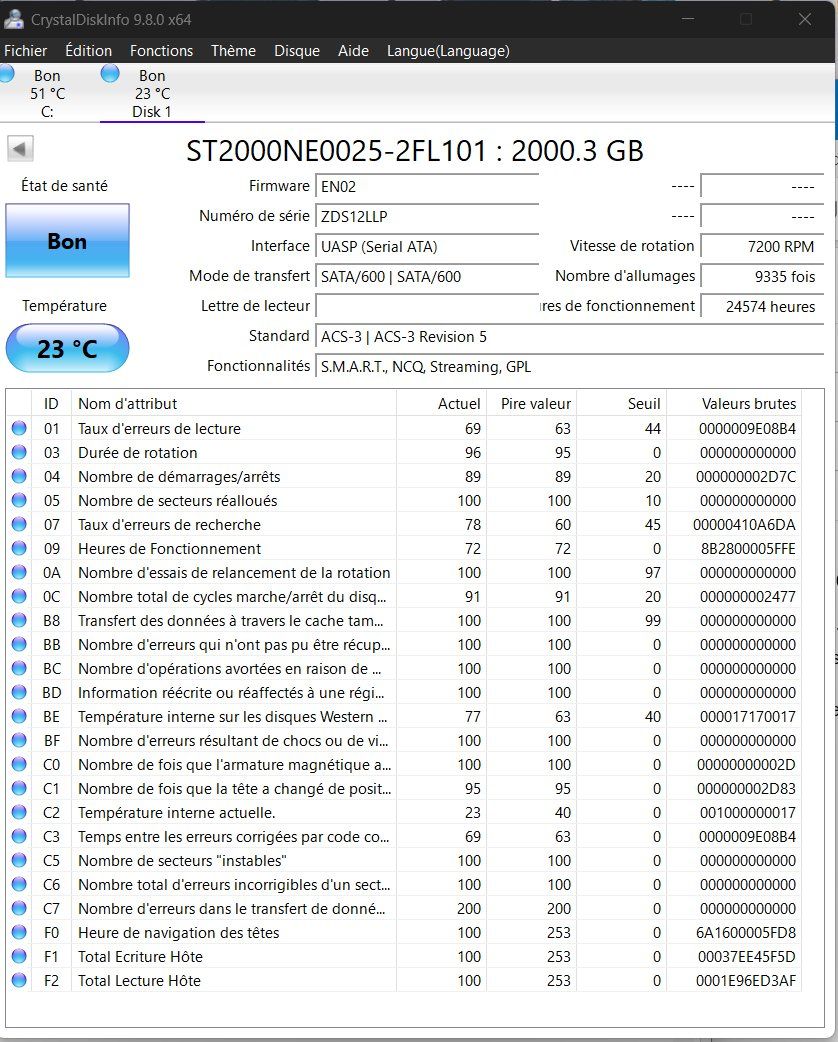Screen dimensions: 838x1042
Task: Select row Total Lecture Hôte
Action: [403, 980]
